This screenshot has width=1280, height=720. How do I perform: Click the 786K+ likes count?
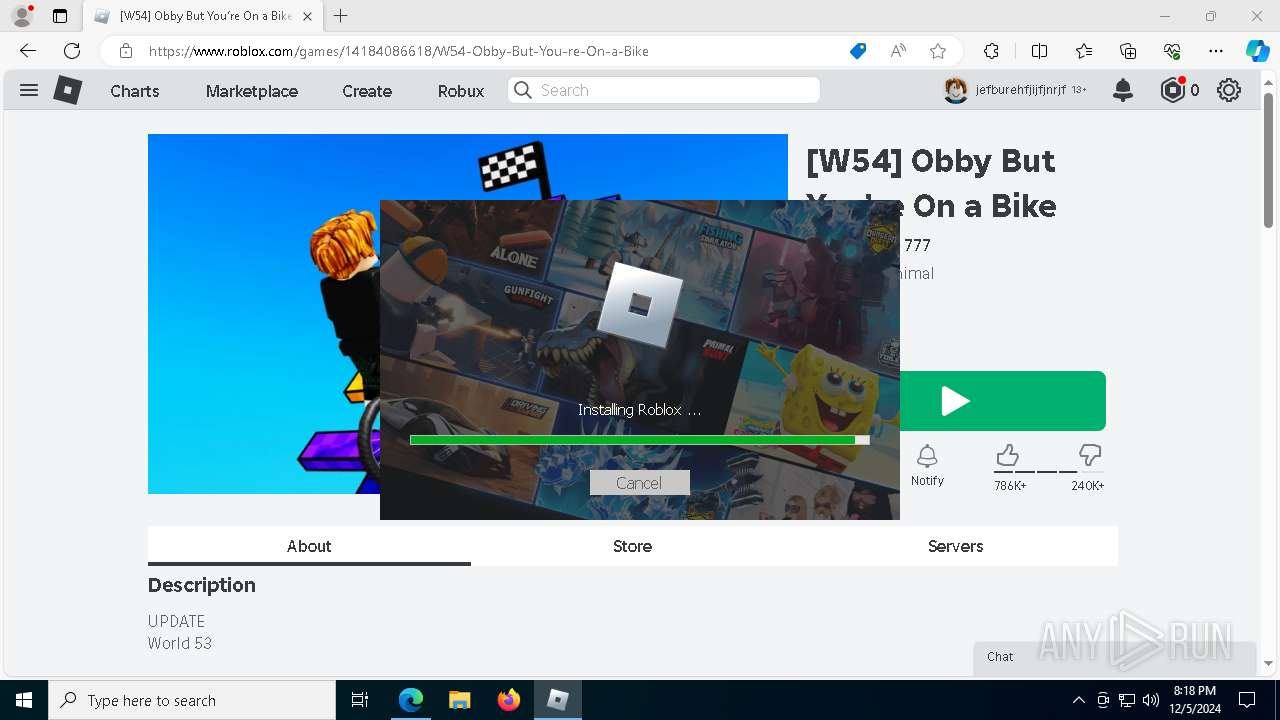1010,486
